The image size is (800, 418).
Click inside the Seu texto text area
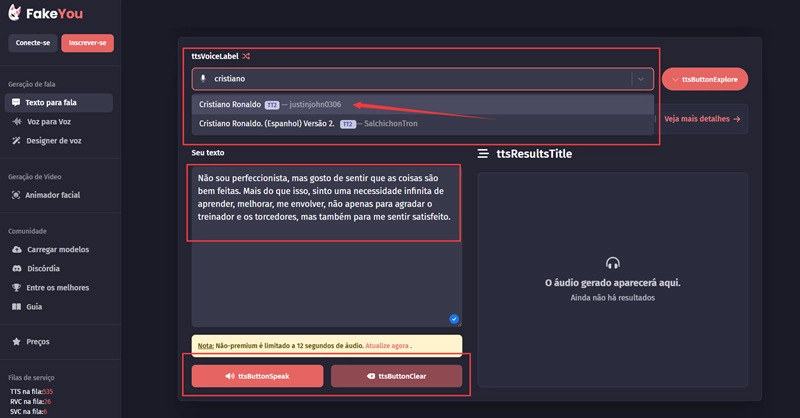pos(327,247)
